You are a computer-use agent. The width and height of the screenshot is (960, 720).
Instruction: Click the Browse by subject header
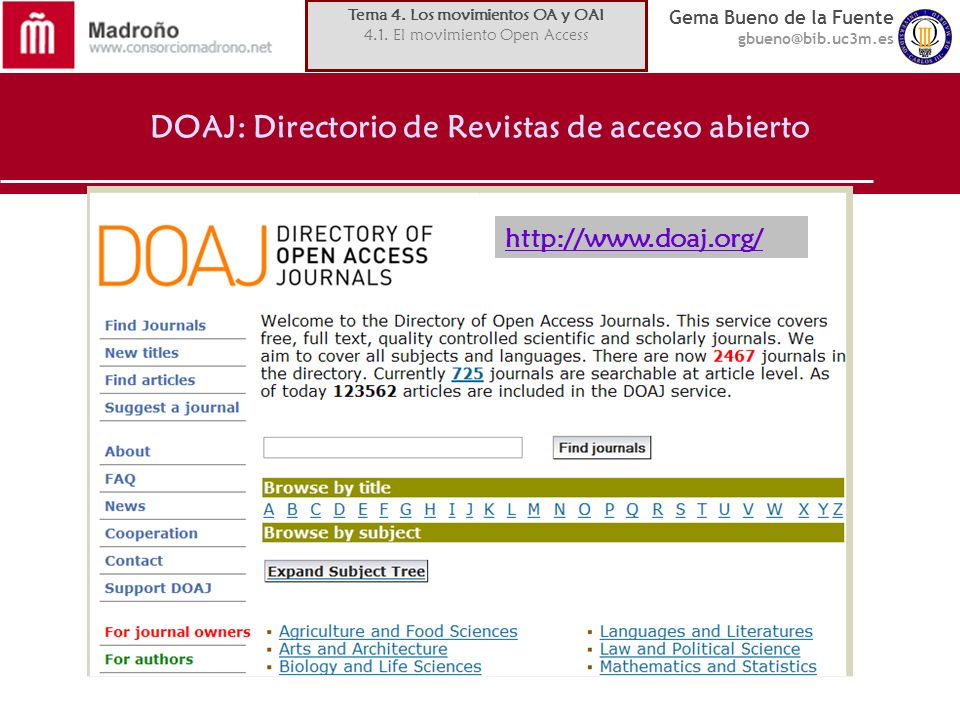[x=553, y=533]
